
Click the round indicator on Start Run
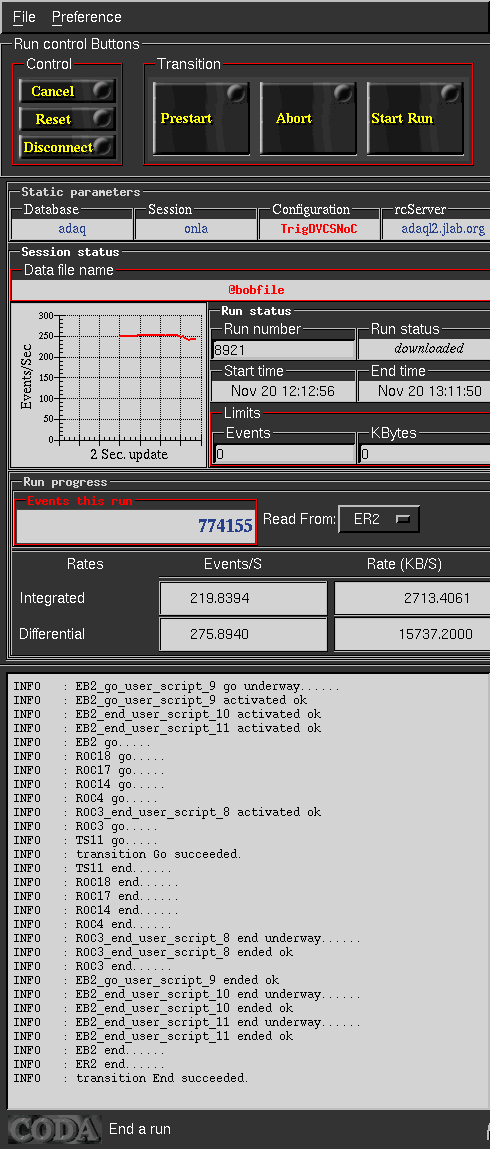[x=450, y=93]
